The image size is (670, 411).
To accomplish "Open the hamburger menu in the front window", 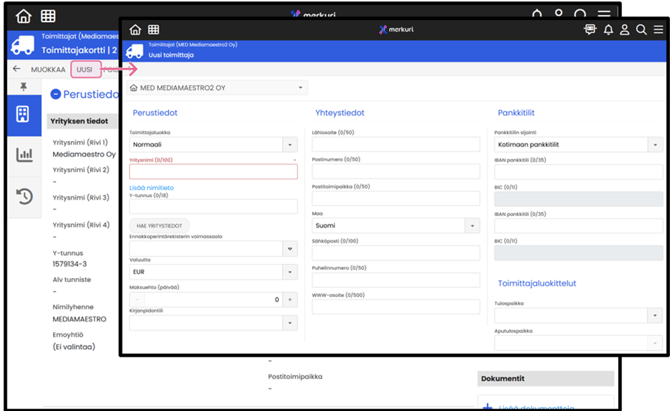I will [657, 30].
